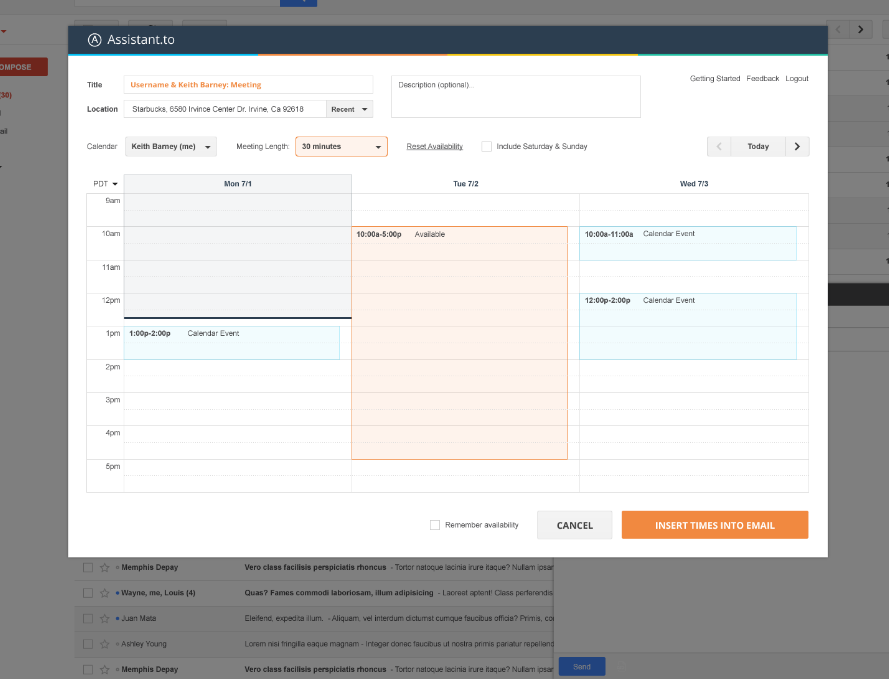Click the CANCEL button
This screenshot has height=679, width=889.
click(x=574, y=525)
